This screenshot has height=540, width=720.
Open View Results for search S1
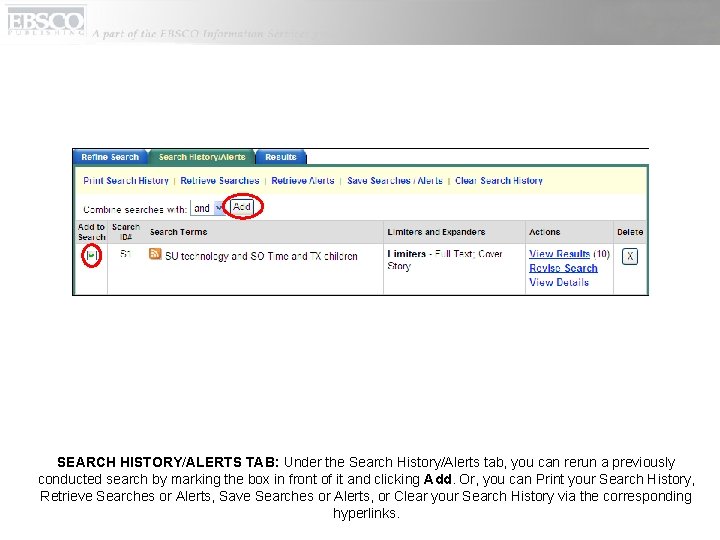(x=559, y=253)
